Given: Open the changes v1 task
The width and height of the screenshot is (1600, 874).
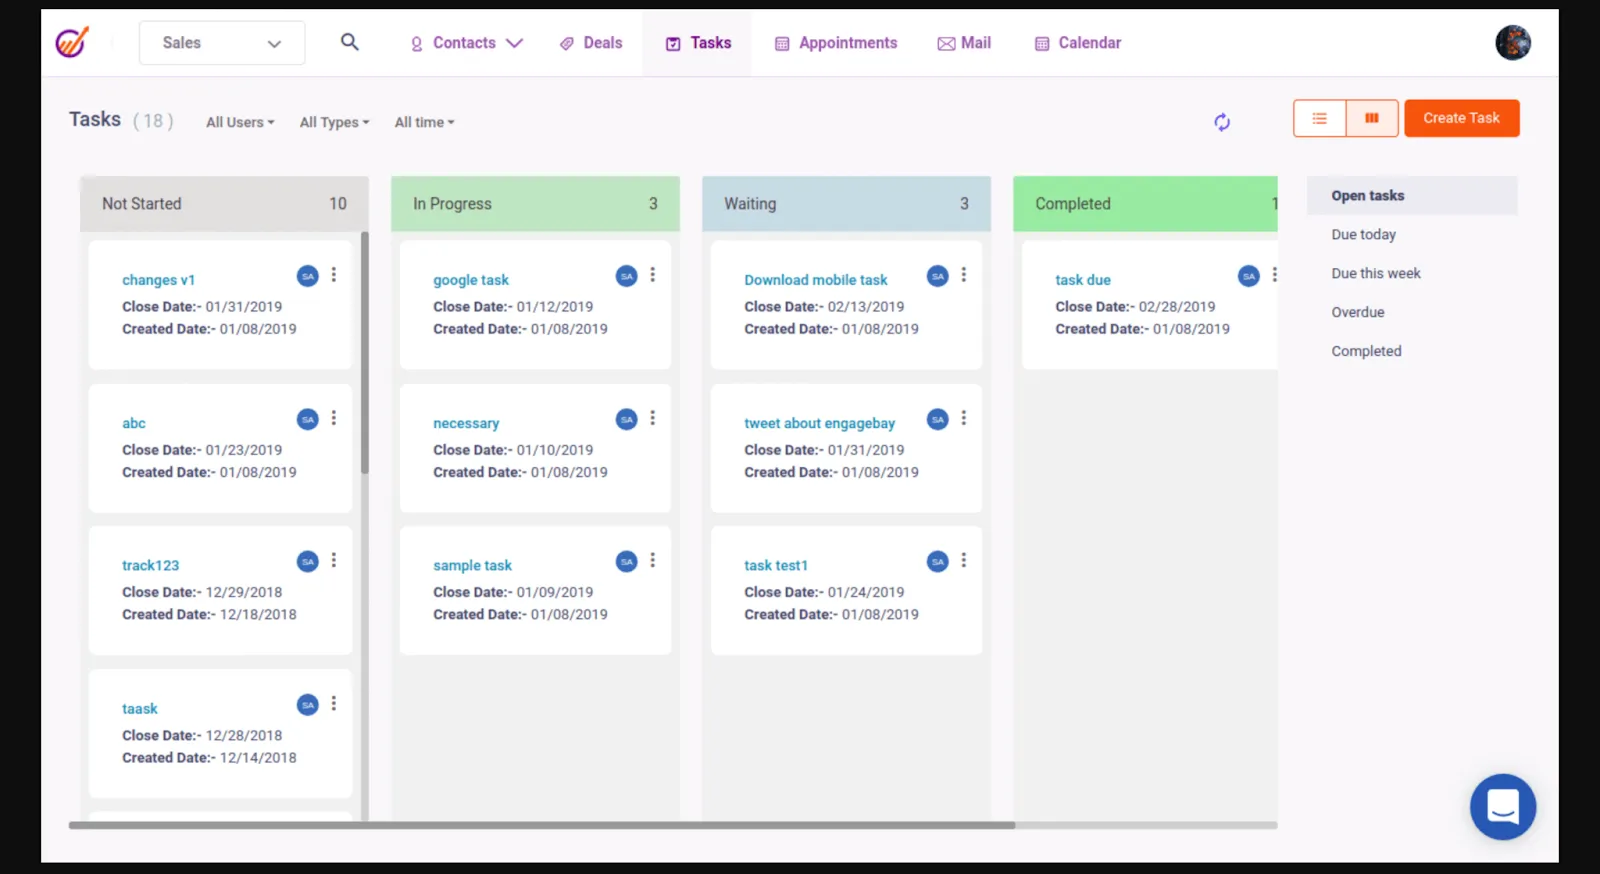Looking at the screenshot, I should (159, 280).
